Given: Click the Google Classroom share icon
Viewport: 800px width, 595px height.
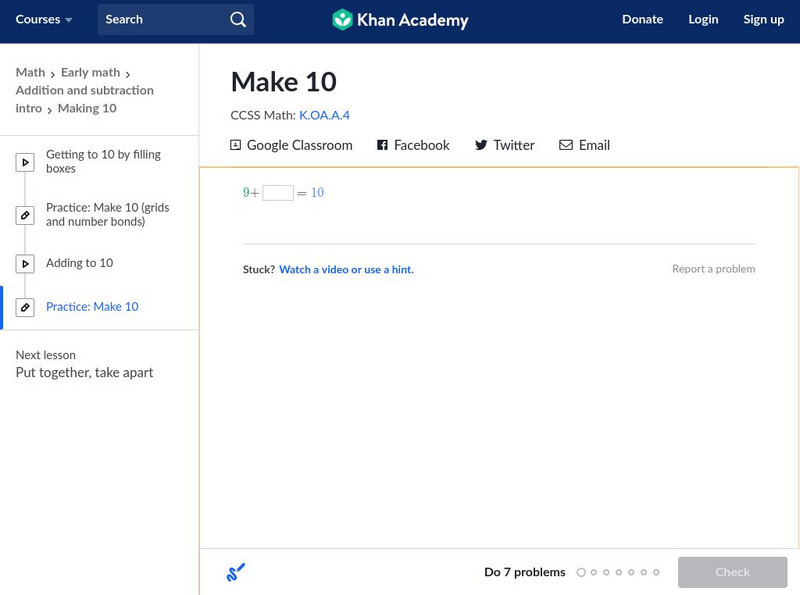Looking at the screenshot, I should pos(237,145).
